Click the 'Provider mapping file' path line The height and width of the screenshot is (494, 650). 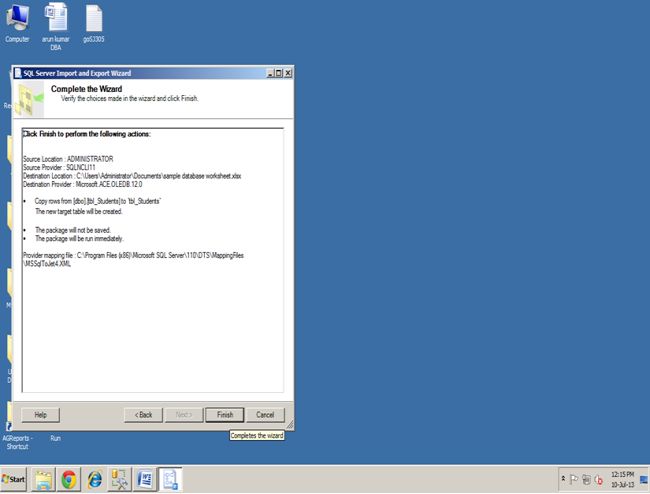point(133,259)
